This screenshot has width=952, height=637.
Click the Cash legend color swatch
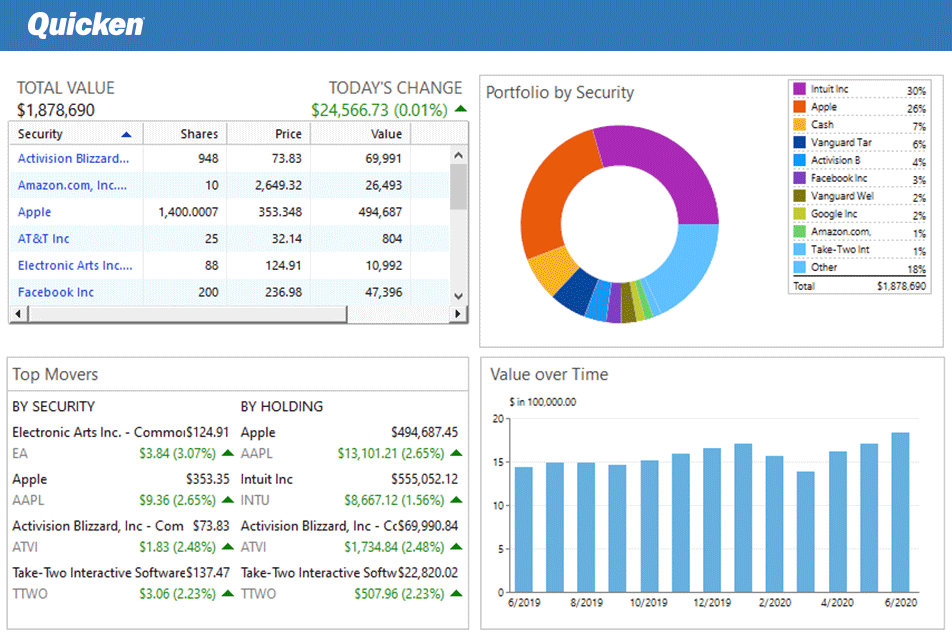pyautogui.click(x=800, y=124)
